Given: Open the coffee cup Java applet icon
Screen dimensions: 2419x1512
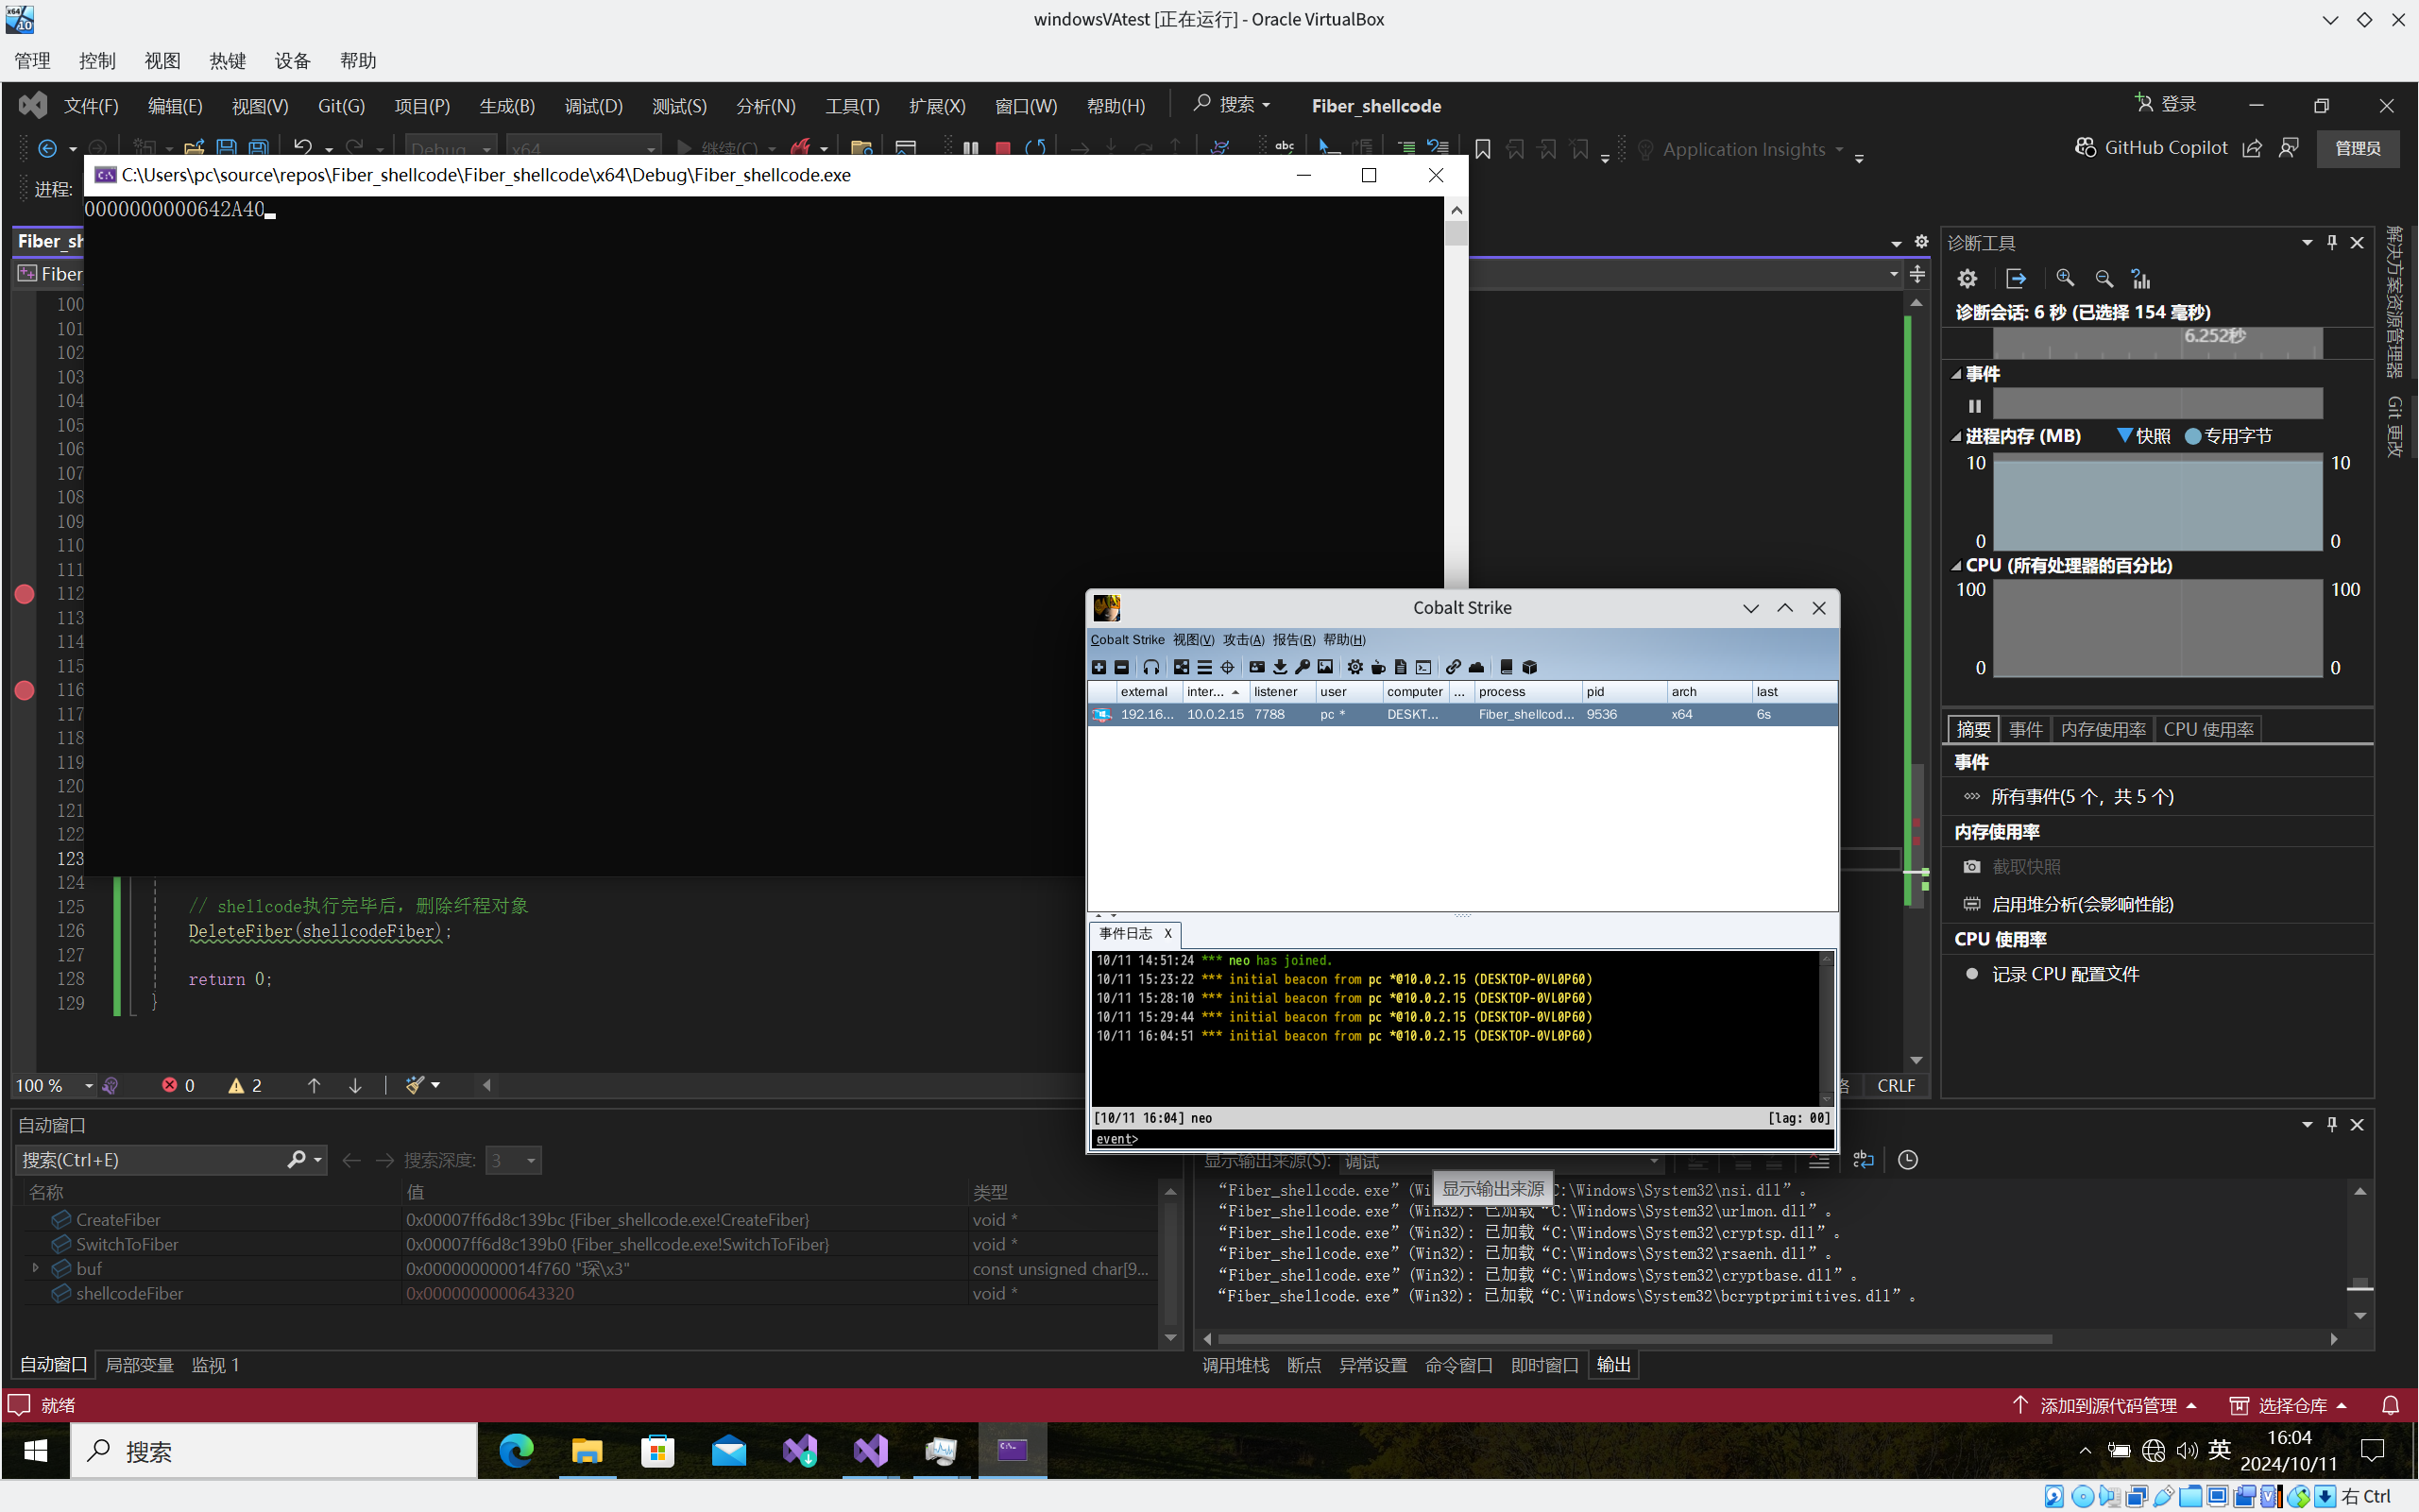Looking at the screenshot, I should click(1378, 667).
